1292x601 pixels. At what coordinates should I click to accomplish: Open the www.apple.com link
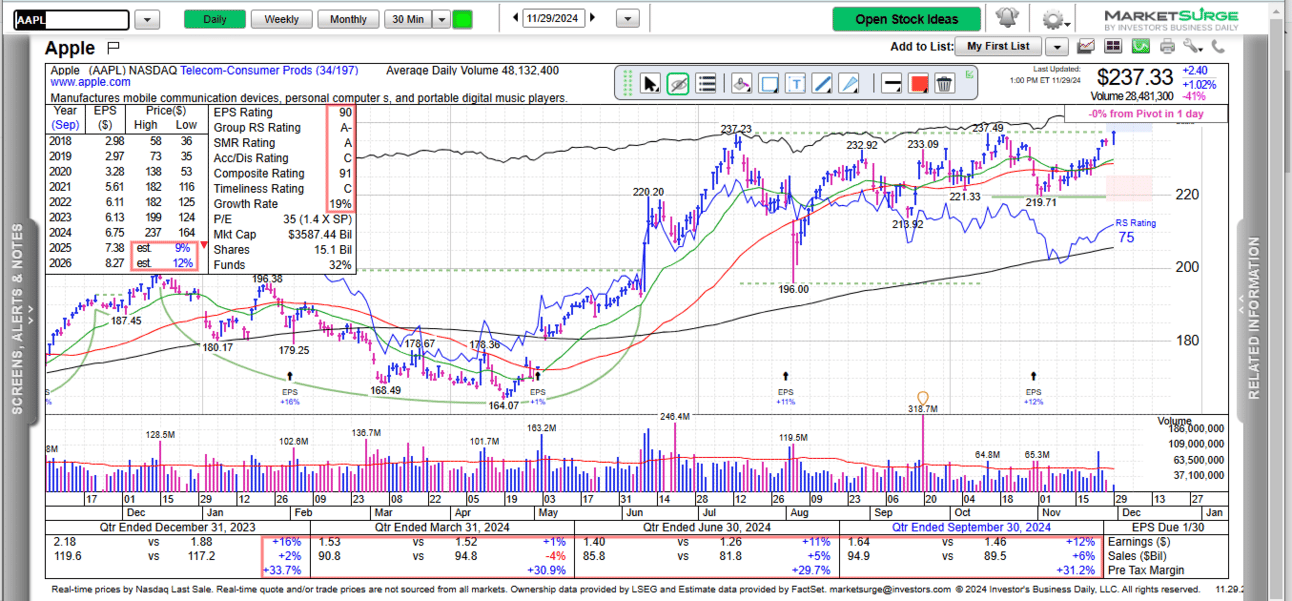[90, 83]
